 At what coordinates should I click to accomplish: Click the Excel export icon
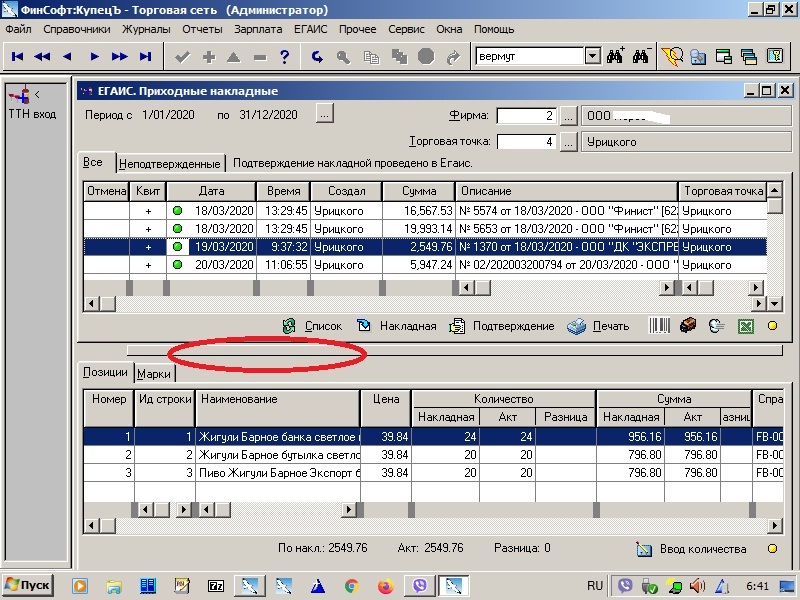point(744,326)
